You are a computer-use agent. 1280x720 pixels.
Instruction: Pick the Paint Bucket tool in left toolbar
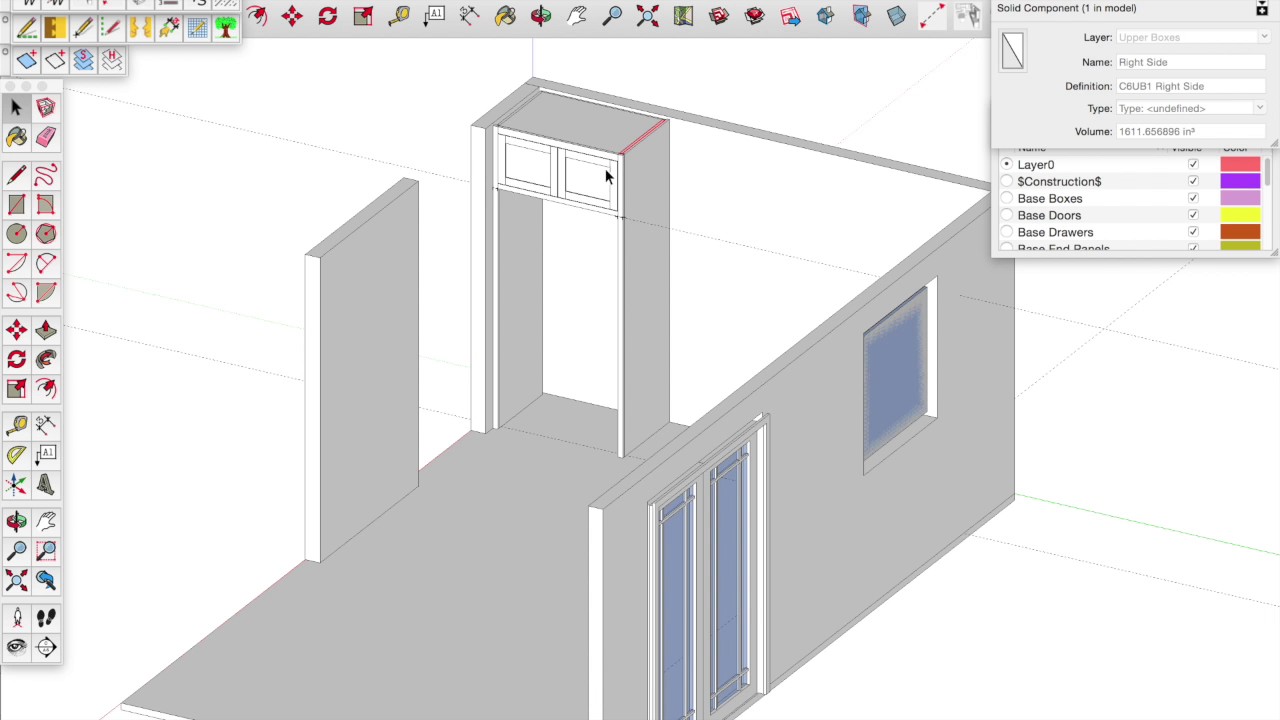click(x=16, y=138)
